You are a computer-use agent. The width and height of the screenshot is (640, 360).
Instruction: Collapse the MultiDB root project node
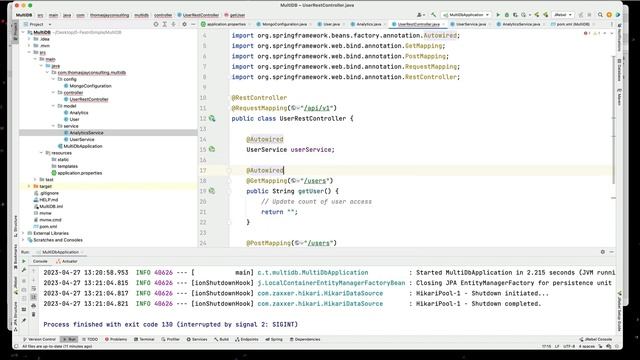click(23, 32)
